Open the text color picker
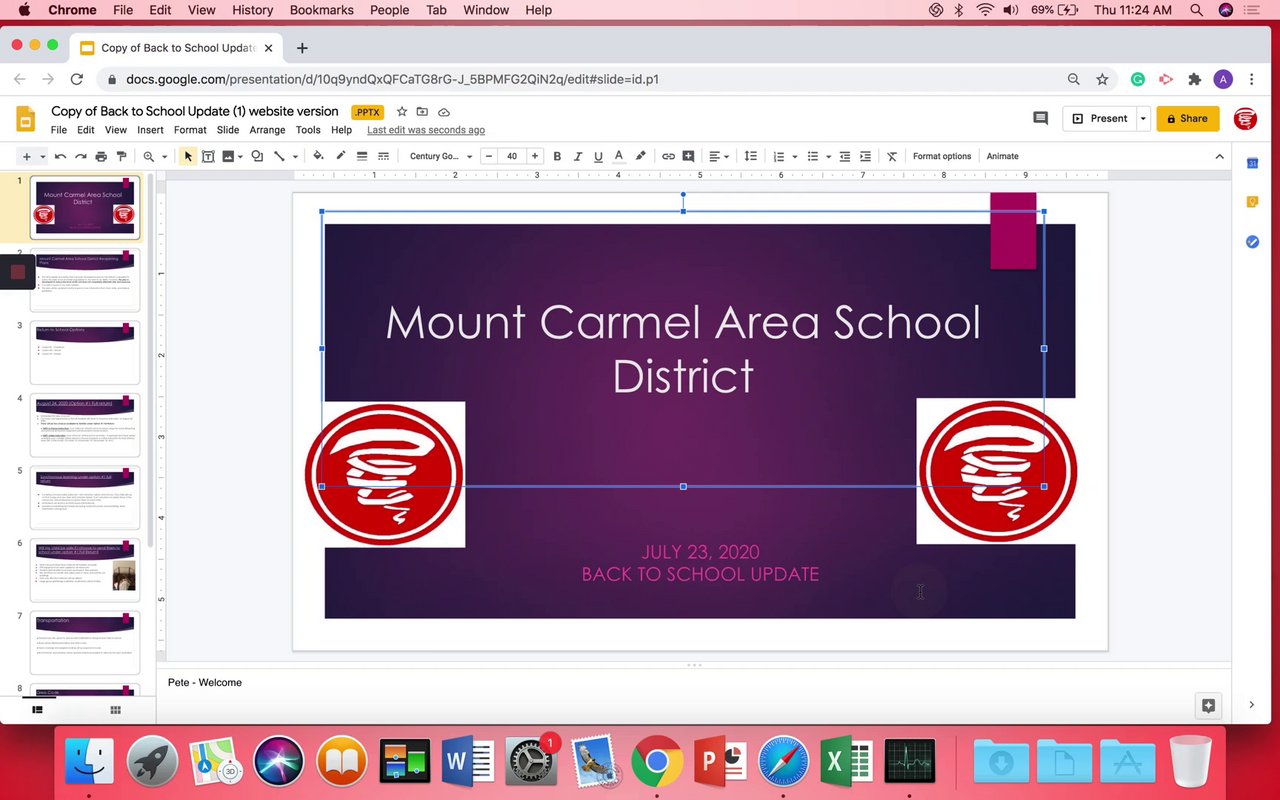The image size is (1280, 800). coord(619,156)
